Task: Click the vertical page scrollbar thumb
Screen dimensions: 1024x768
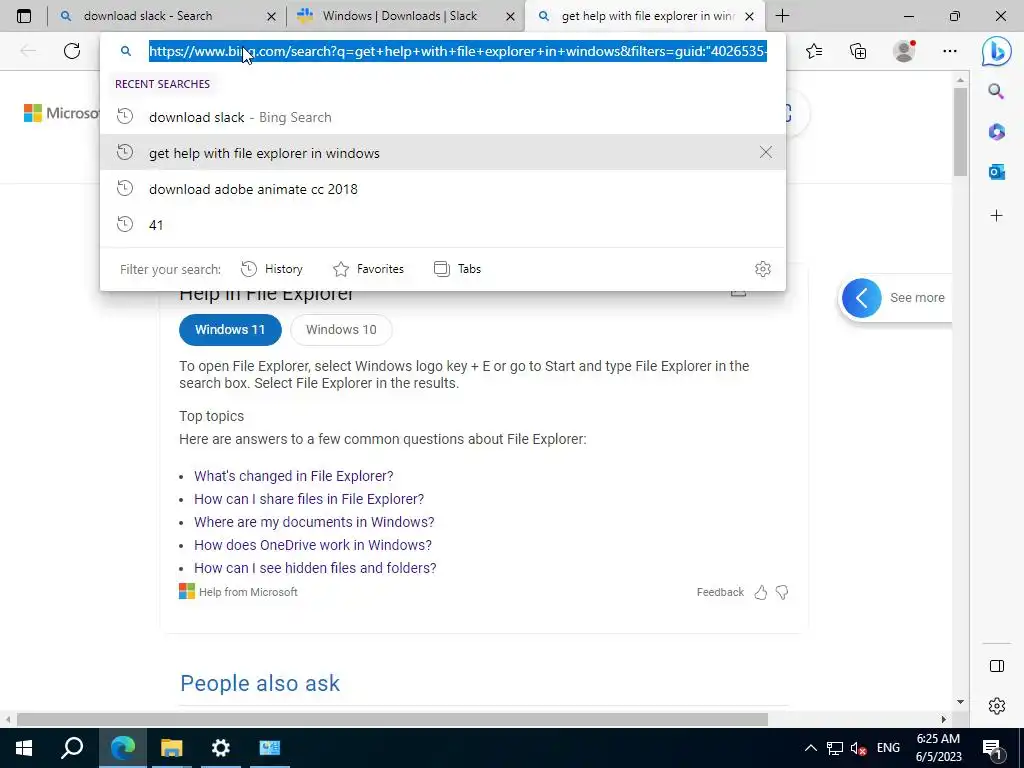Action: pyautogui.click(x=960, y=131)
